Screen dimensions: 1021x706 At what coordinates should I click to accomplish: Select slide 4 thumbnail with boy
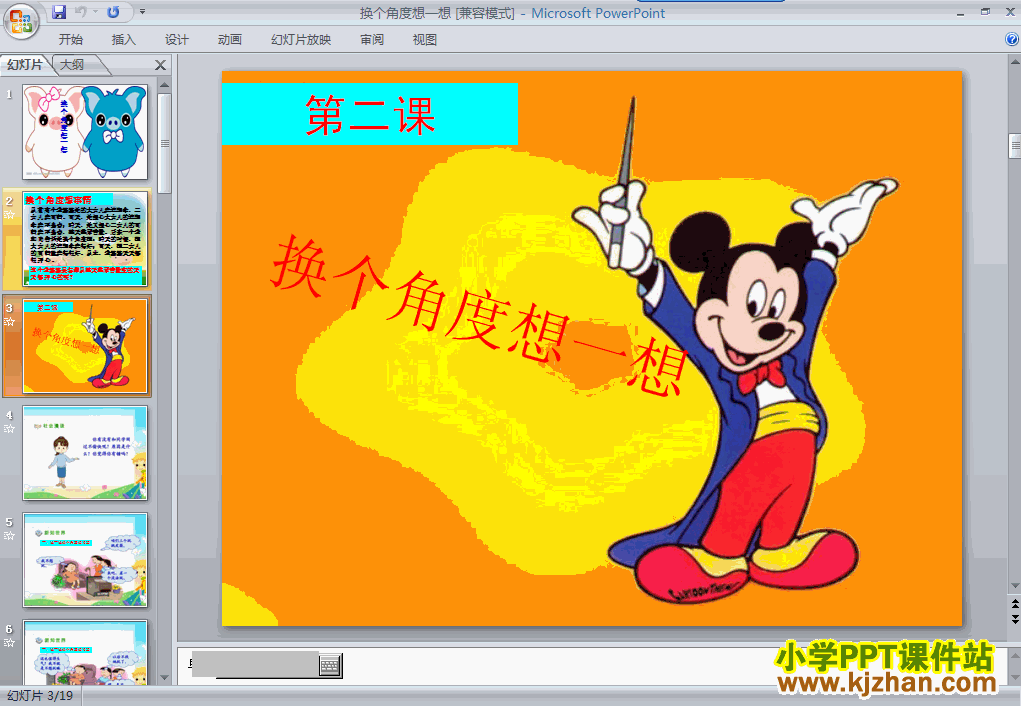[85, 453]
